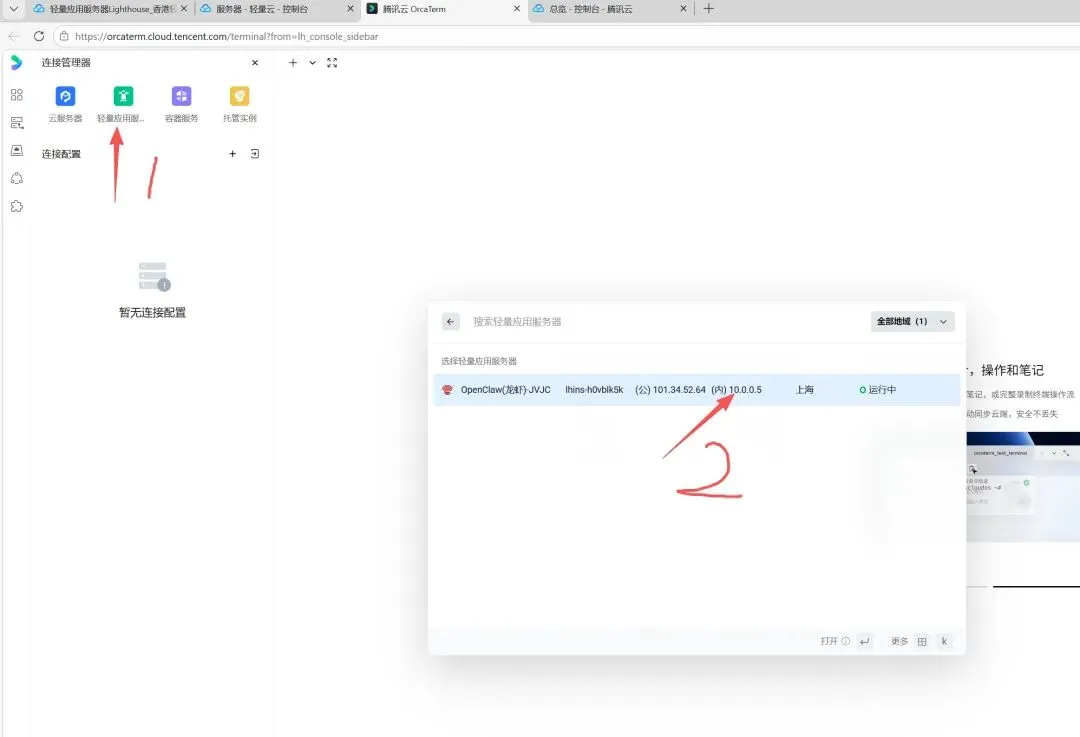This screenshot has width=1080, height=737.
Task: Select the 托管实例 icon
Action: point(239,96)
